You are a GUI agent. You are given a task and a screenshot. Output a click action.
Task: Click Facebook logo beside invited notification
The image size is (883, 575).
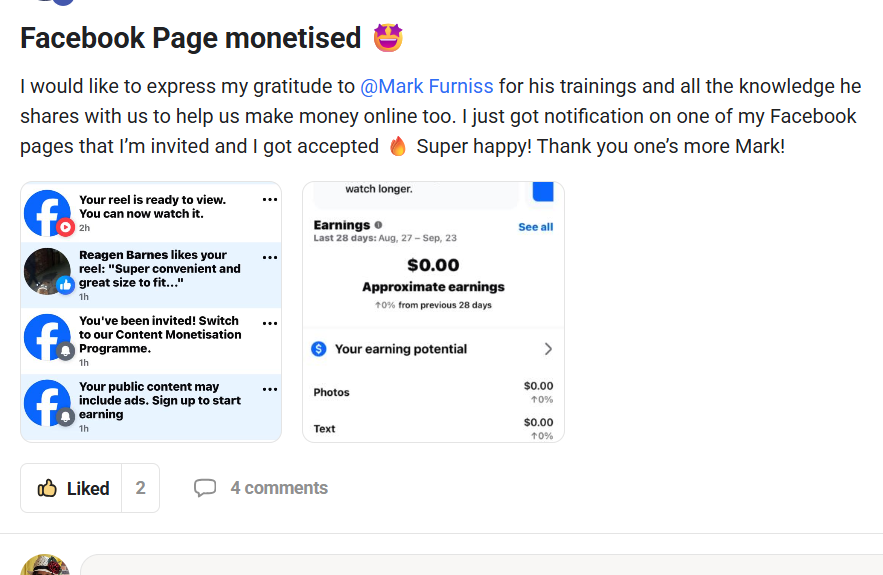tap(47, 337)
